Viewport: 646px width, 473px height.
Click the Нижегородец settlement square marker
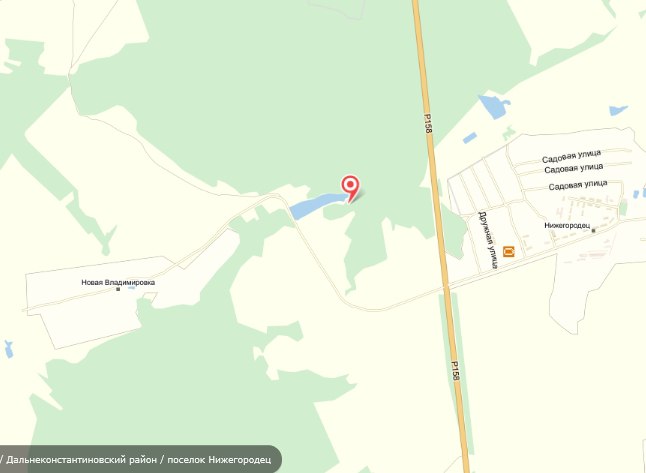pyautogui.click(x=593, y=231)
